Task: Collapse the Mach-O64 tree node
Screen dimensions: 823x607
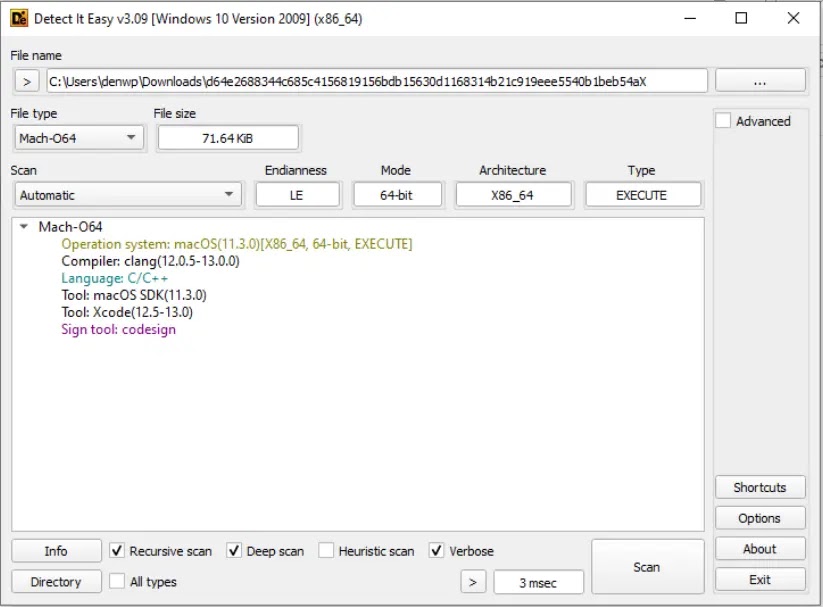Action: pyautogui.click(x=24, y=227)
